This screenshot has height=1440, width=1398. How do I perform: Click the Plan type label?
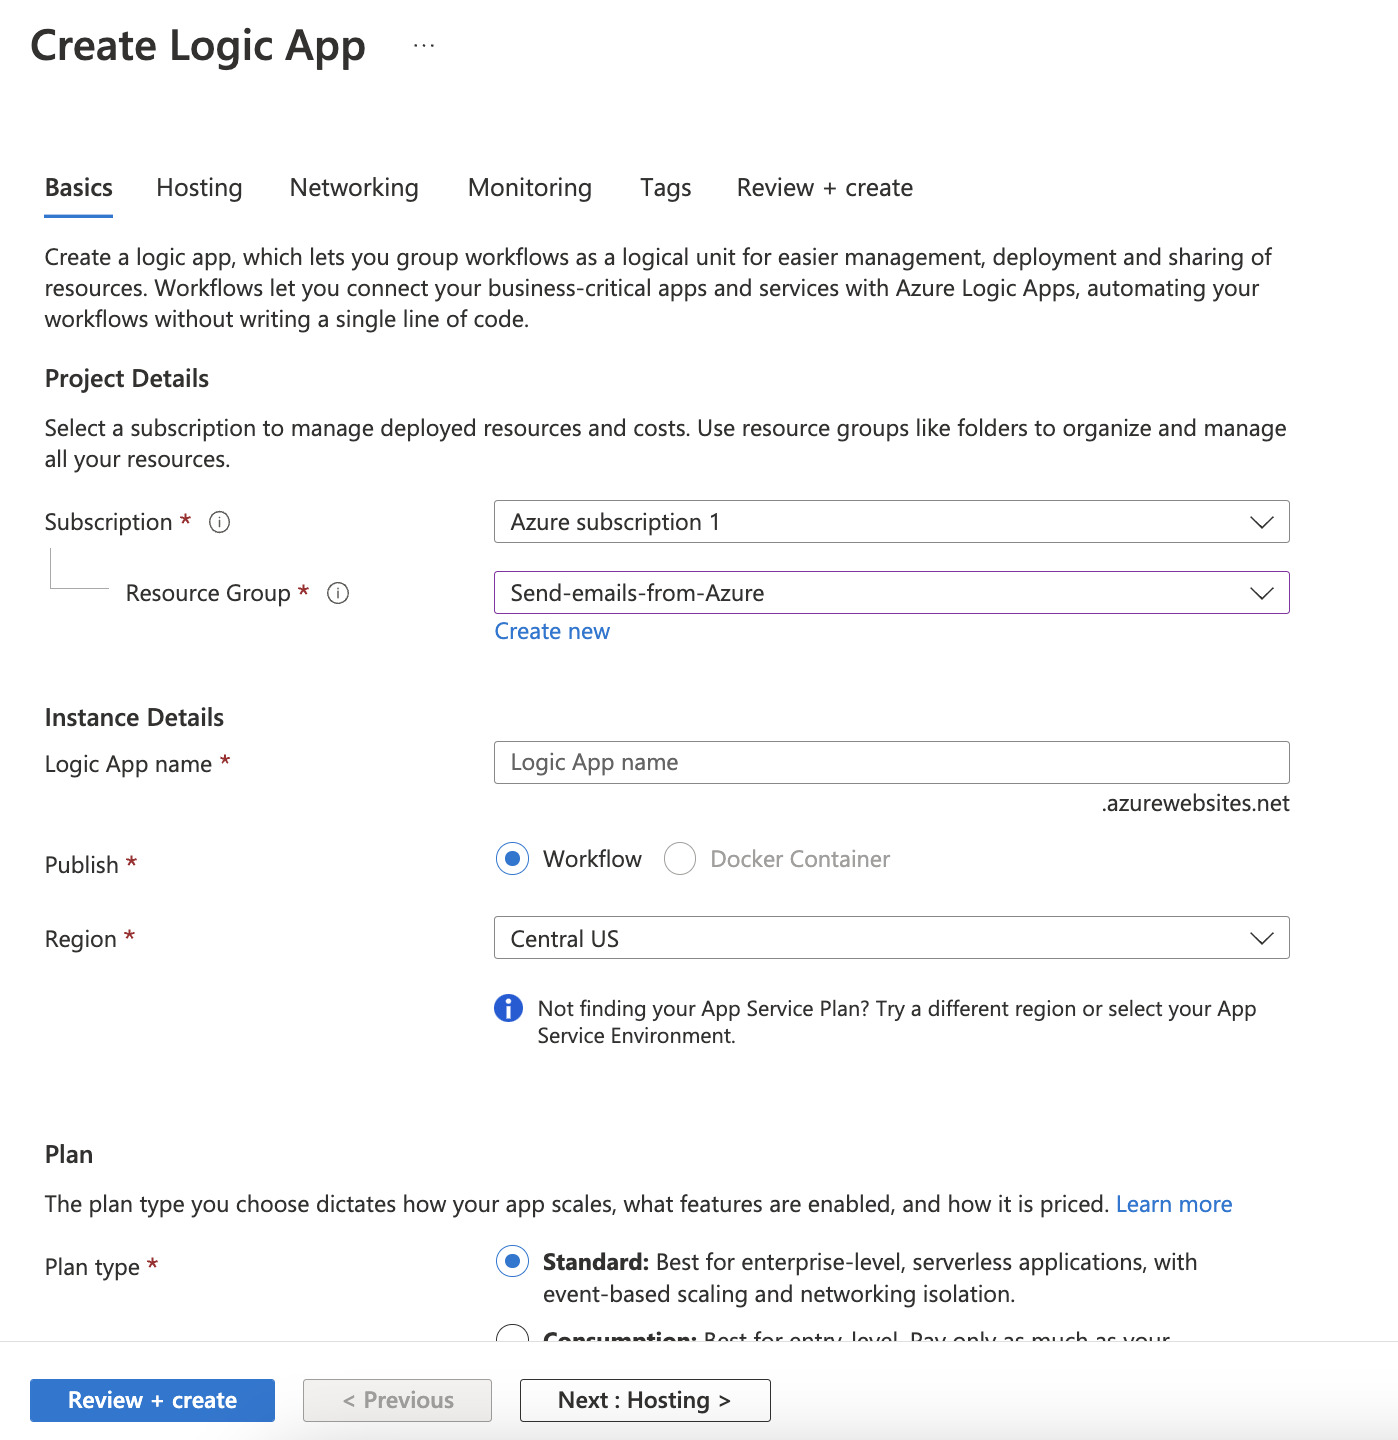point(92,1267)
